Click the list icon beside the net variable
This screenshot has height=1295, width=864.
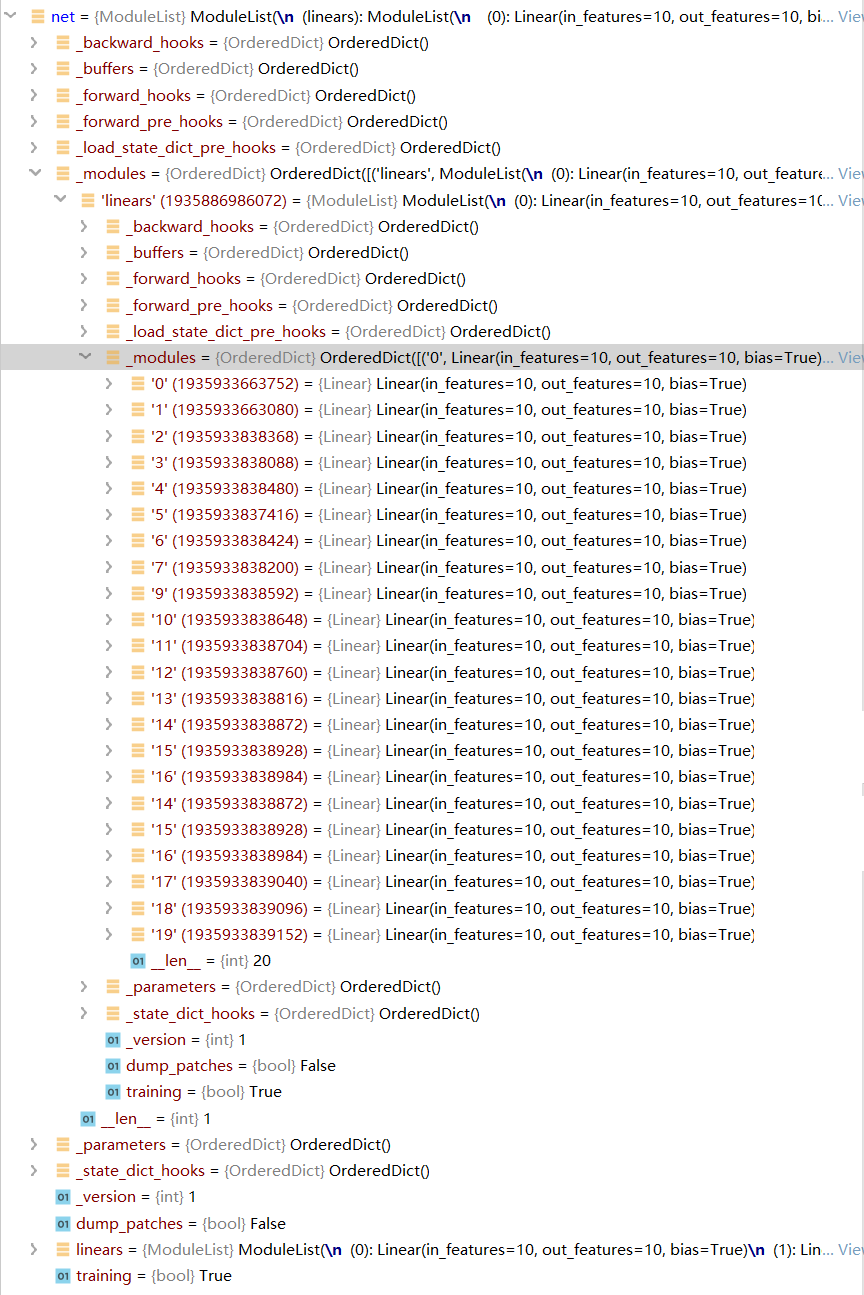pyautogui.click(x=38, y=17)
